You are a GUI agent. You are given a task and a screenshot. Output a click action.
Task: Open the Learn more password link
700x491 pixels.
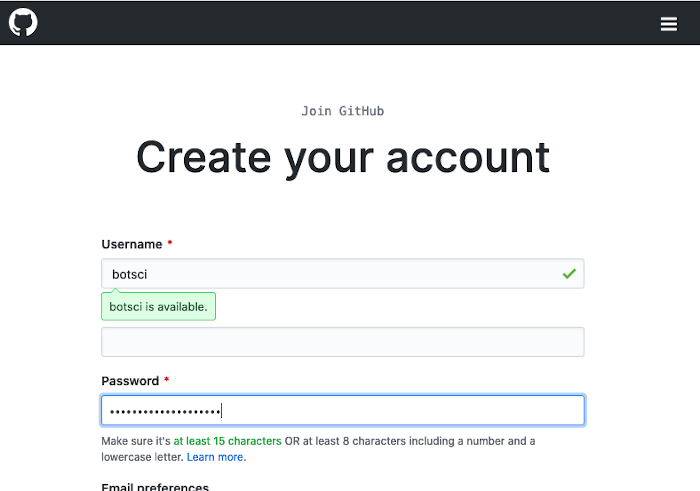(215, 457)
